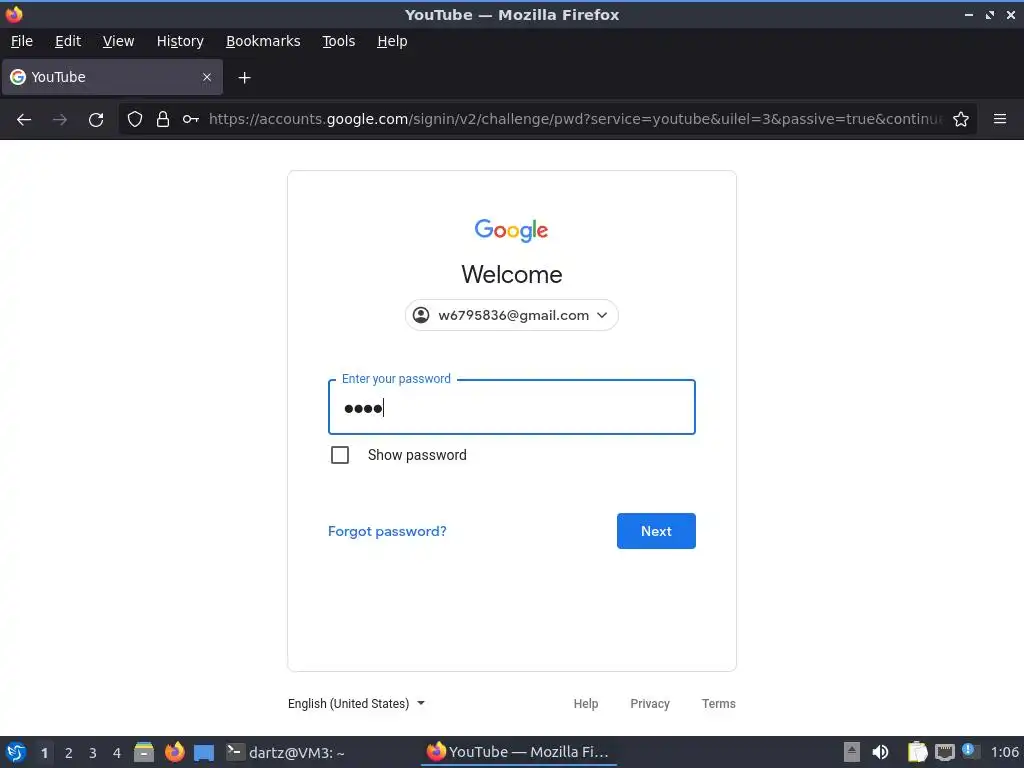Open the Tools menu
1024x768 pixels.
[338, 41]
